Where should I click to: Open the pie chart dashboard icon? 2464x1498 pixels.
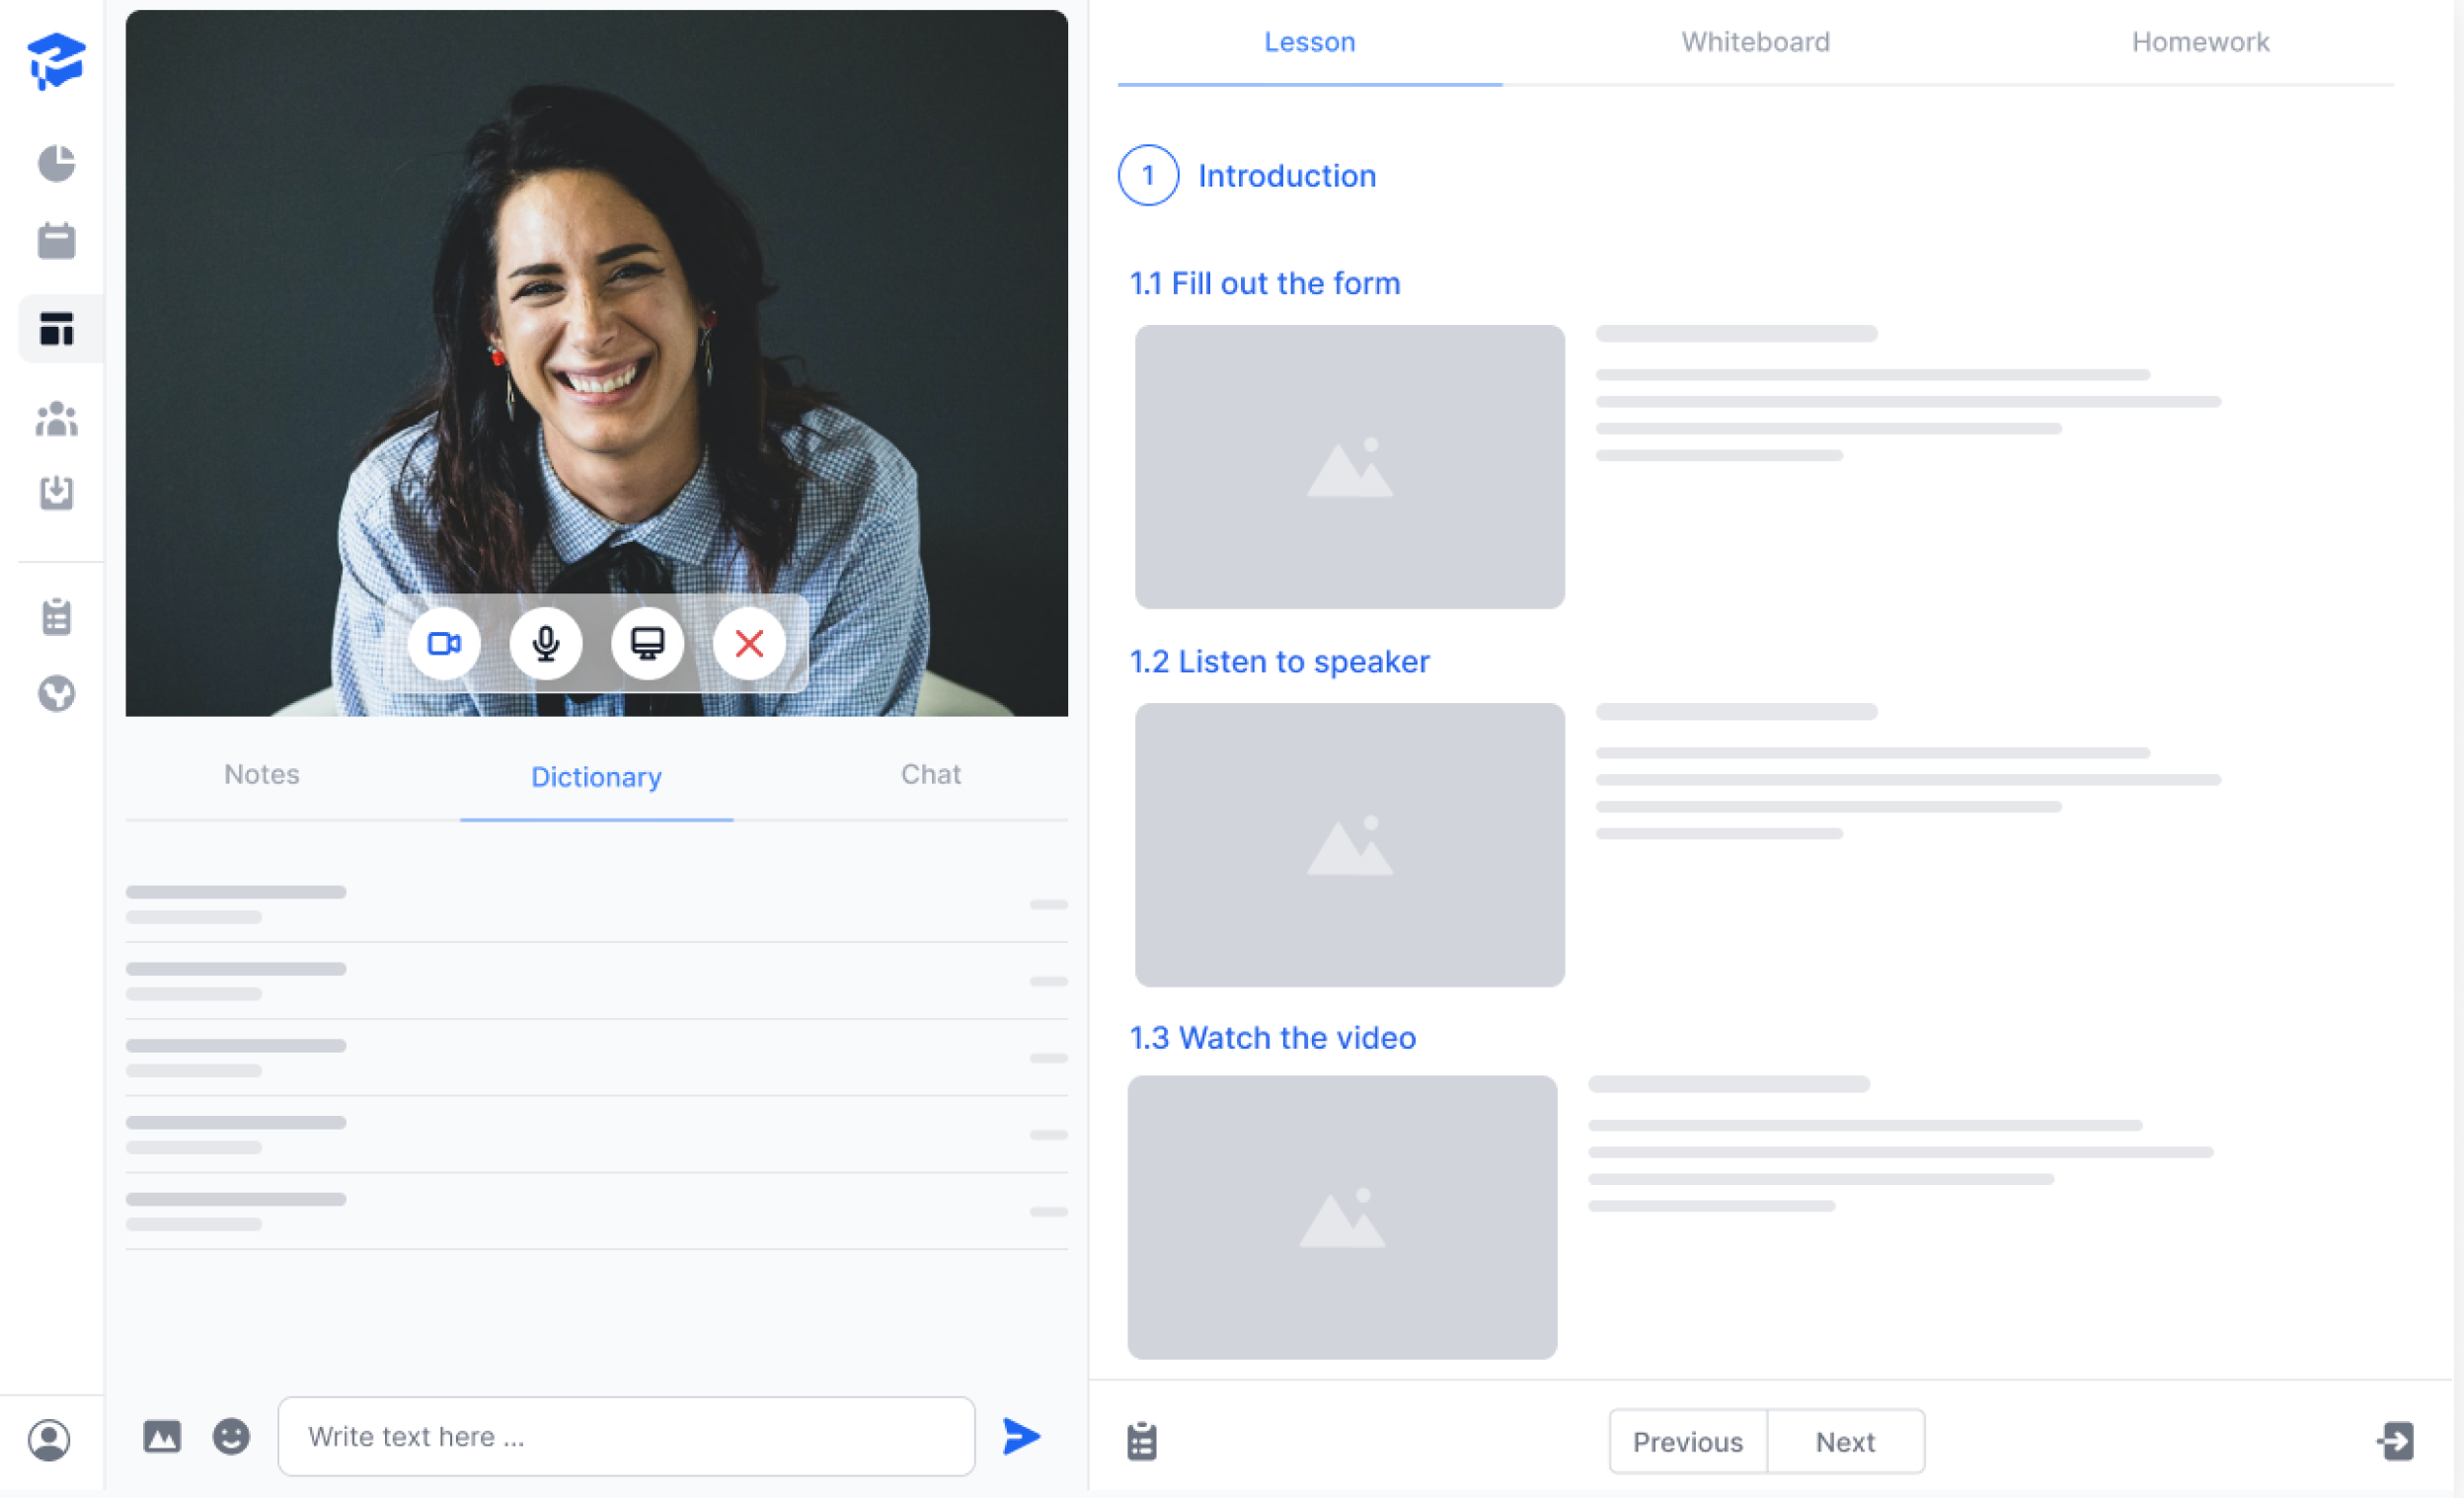click(x=56, y=163)
